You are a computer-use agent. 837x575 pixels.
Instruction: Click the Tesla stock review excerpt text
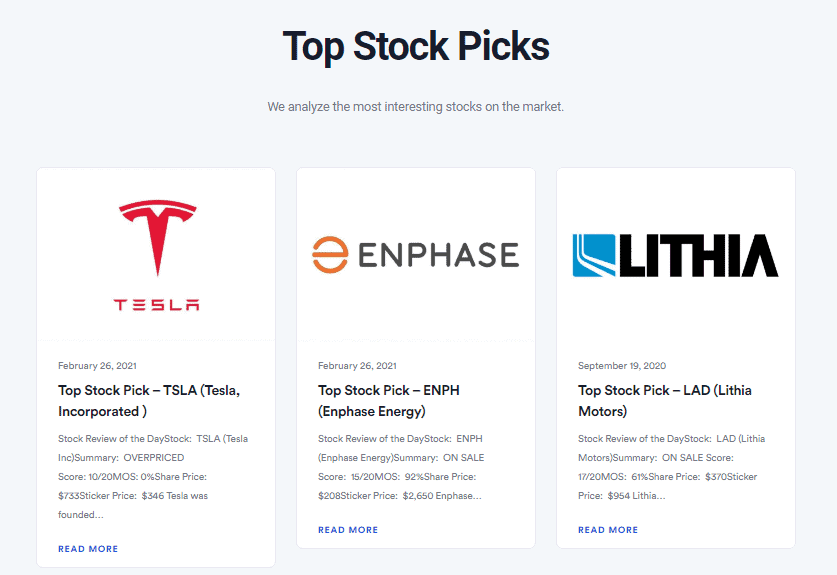click(153, 476)
